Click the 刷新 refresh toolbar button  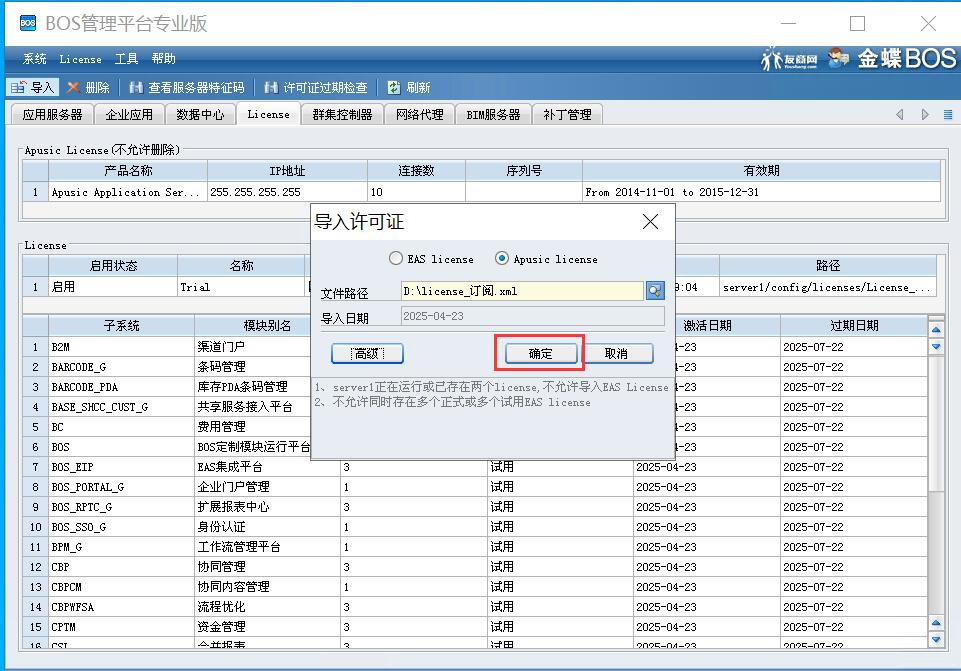[409, 88]
